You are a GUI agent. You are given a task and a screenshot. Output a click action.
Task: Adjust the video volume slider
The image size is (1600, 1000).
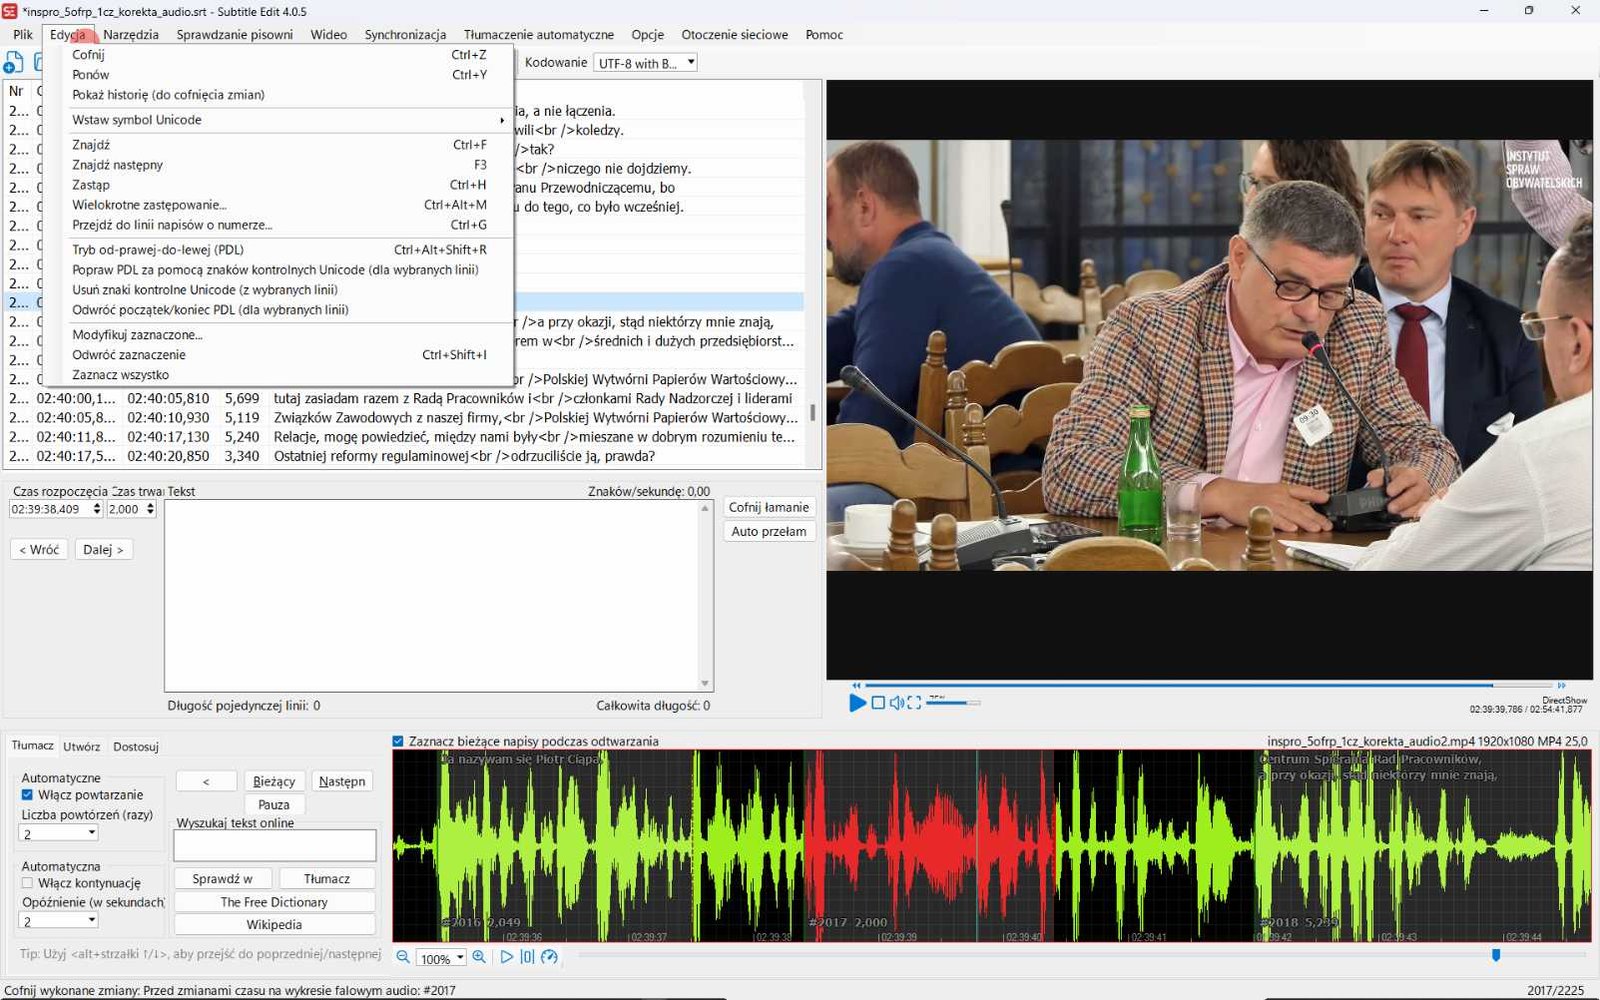pyautogui.click(x=953, y=703)
